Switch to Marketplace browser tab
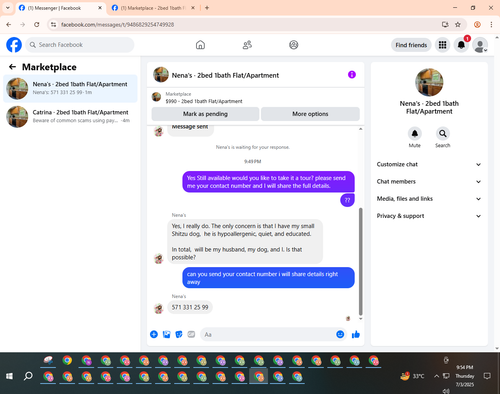Viewport: 500px width, 394px height. [x=153, y=8]
